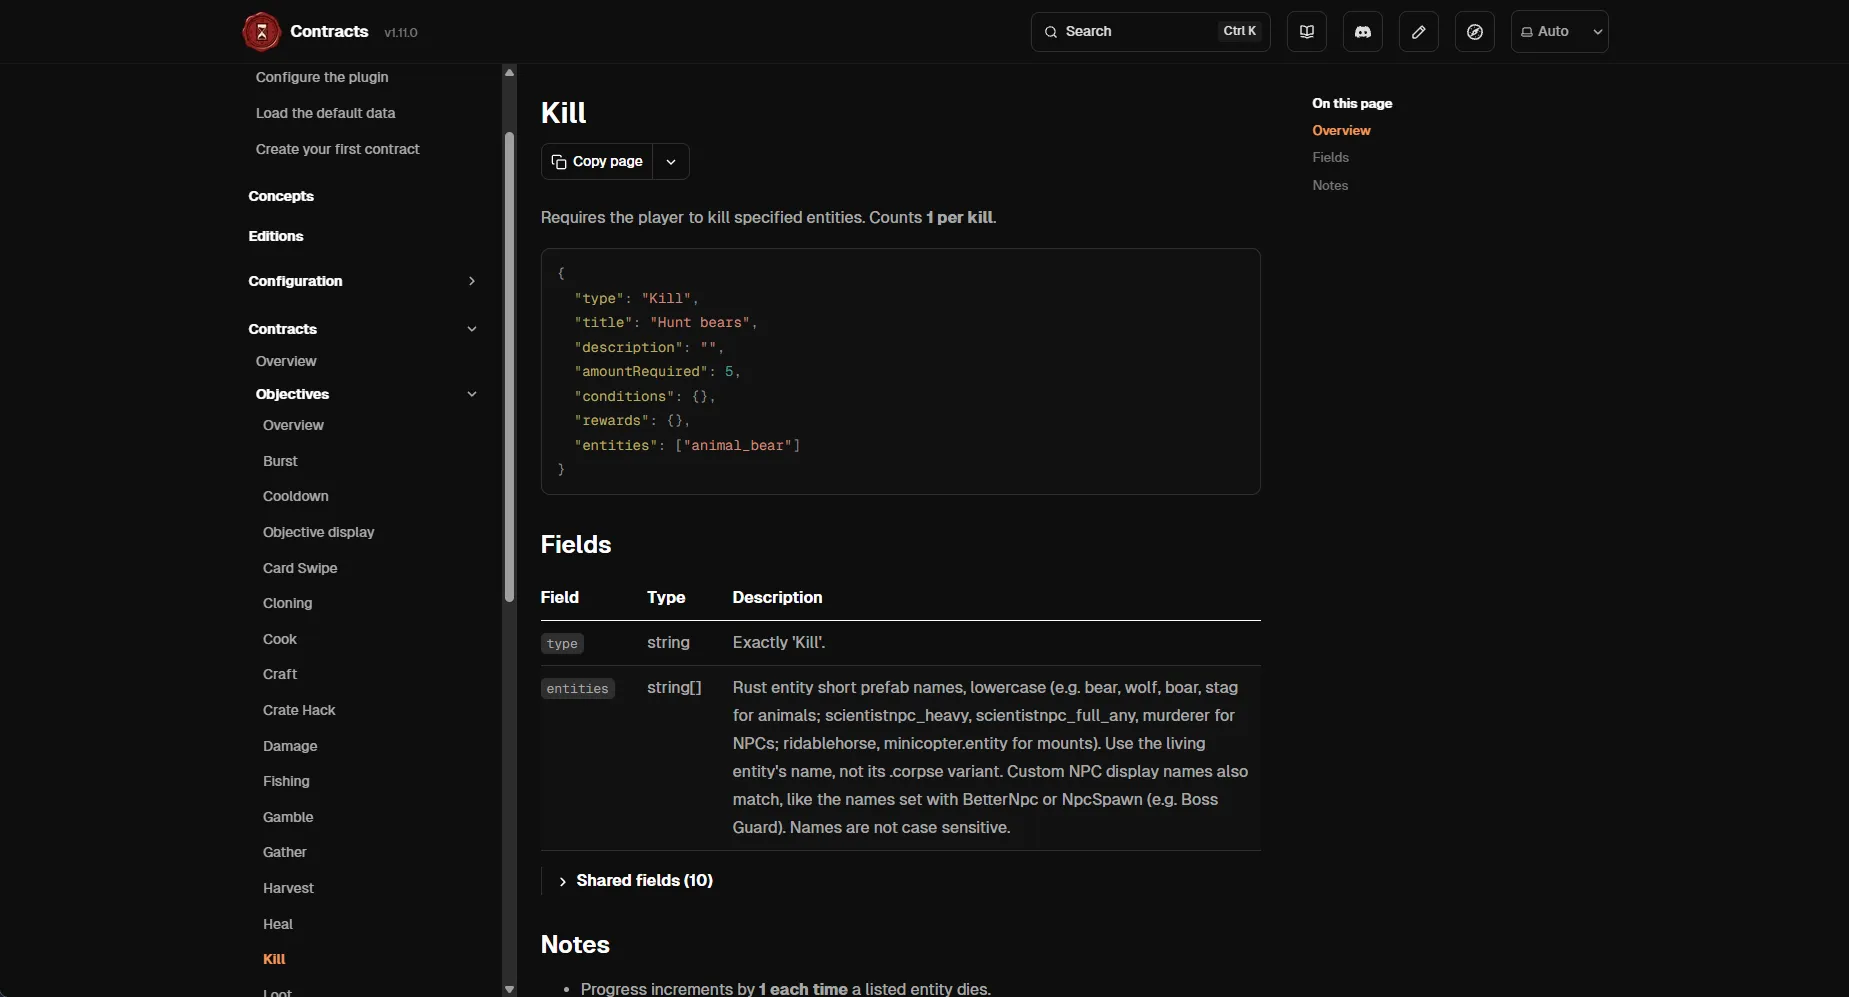Click the copy icon in Copy page
The width and height of the screenshot is (1849, 997).
[559, 161]
